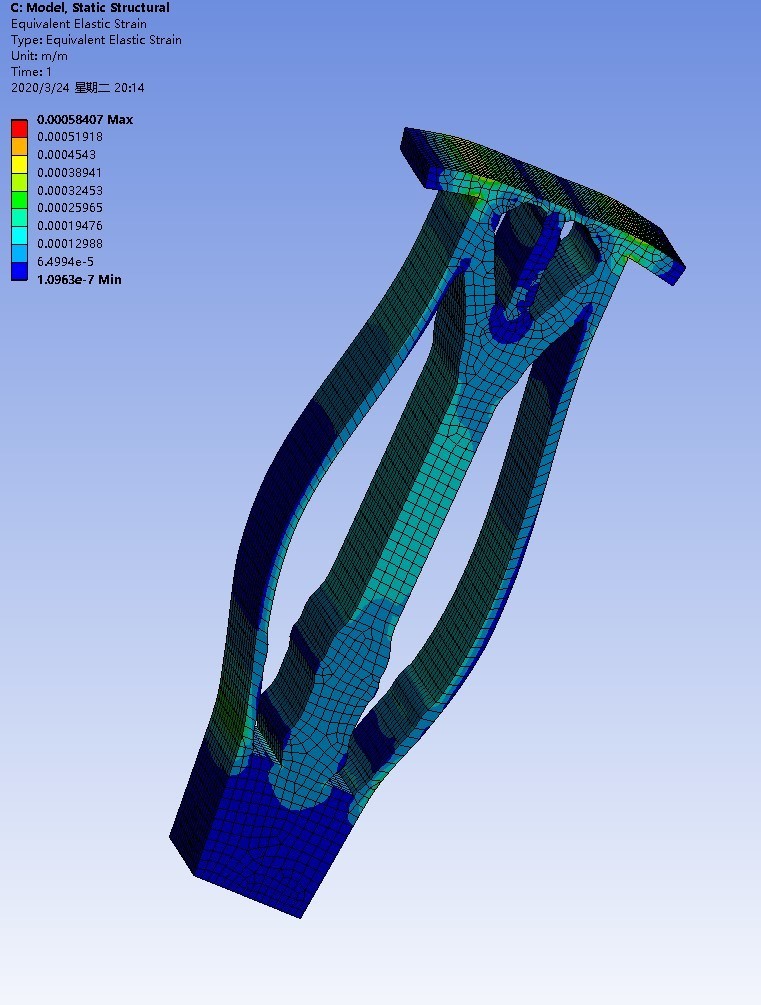Click the yellow legend color band

(x=19, y=164)
